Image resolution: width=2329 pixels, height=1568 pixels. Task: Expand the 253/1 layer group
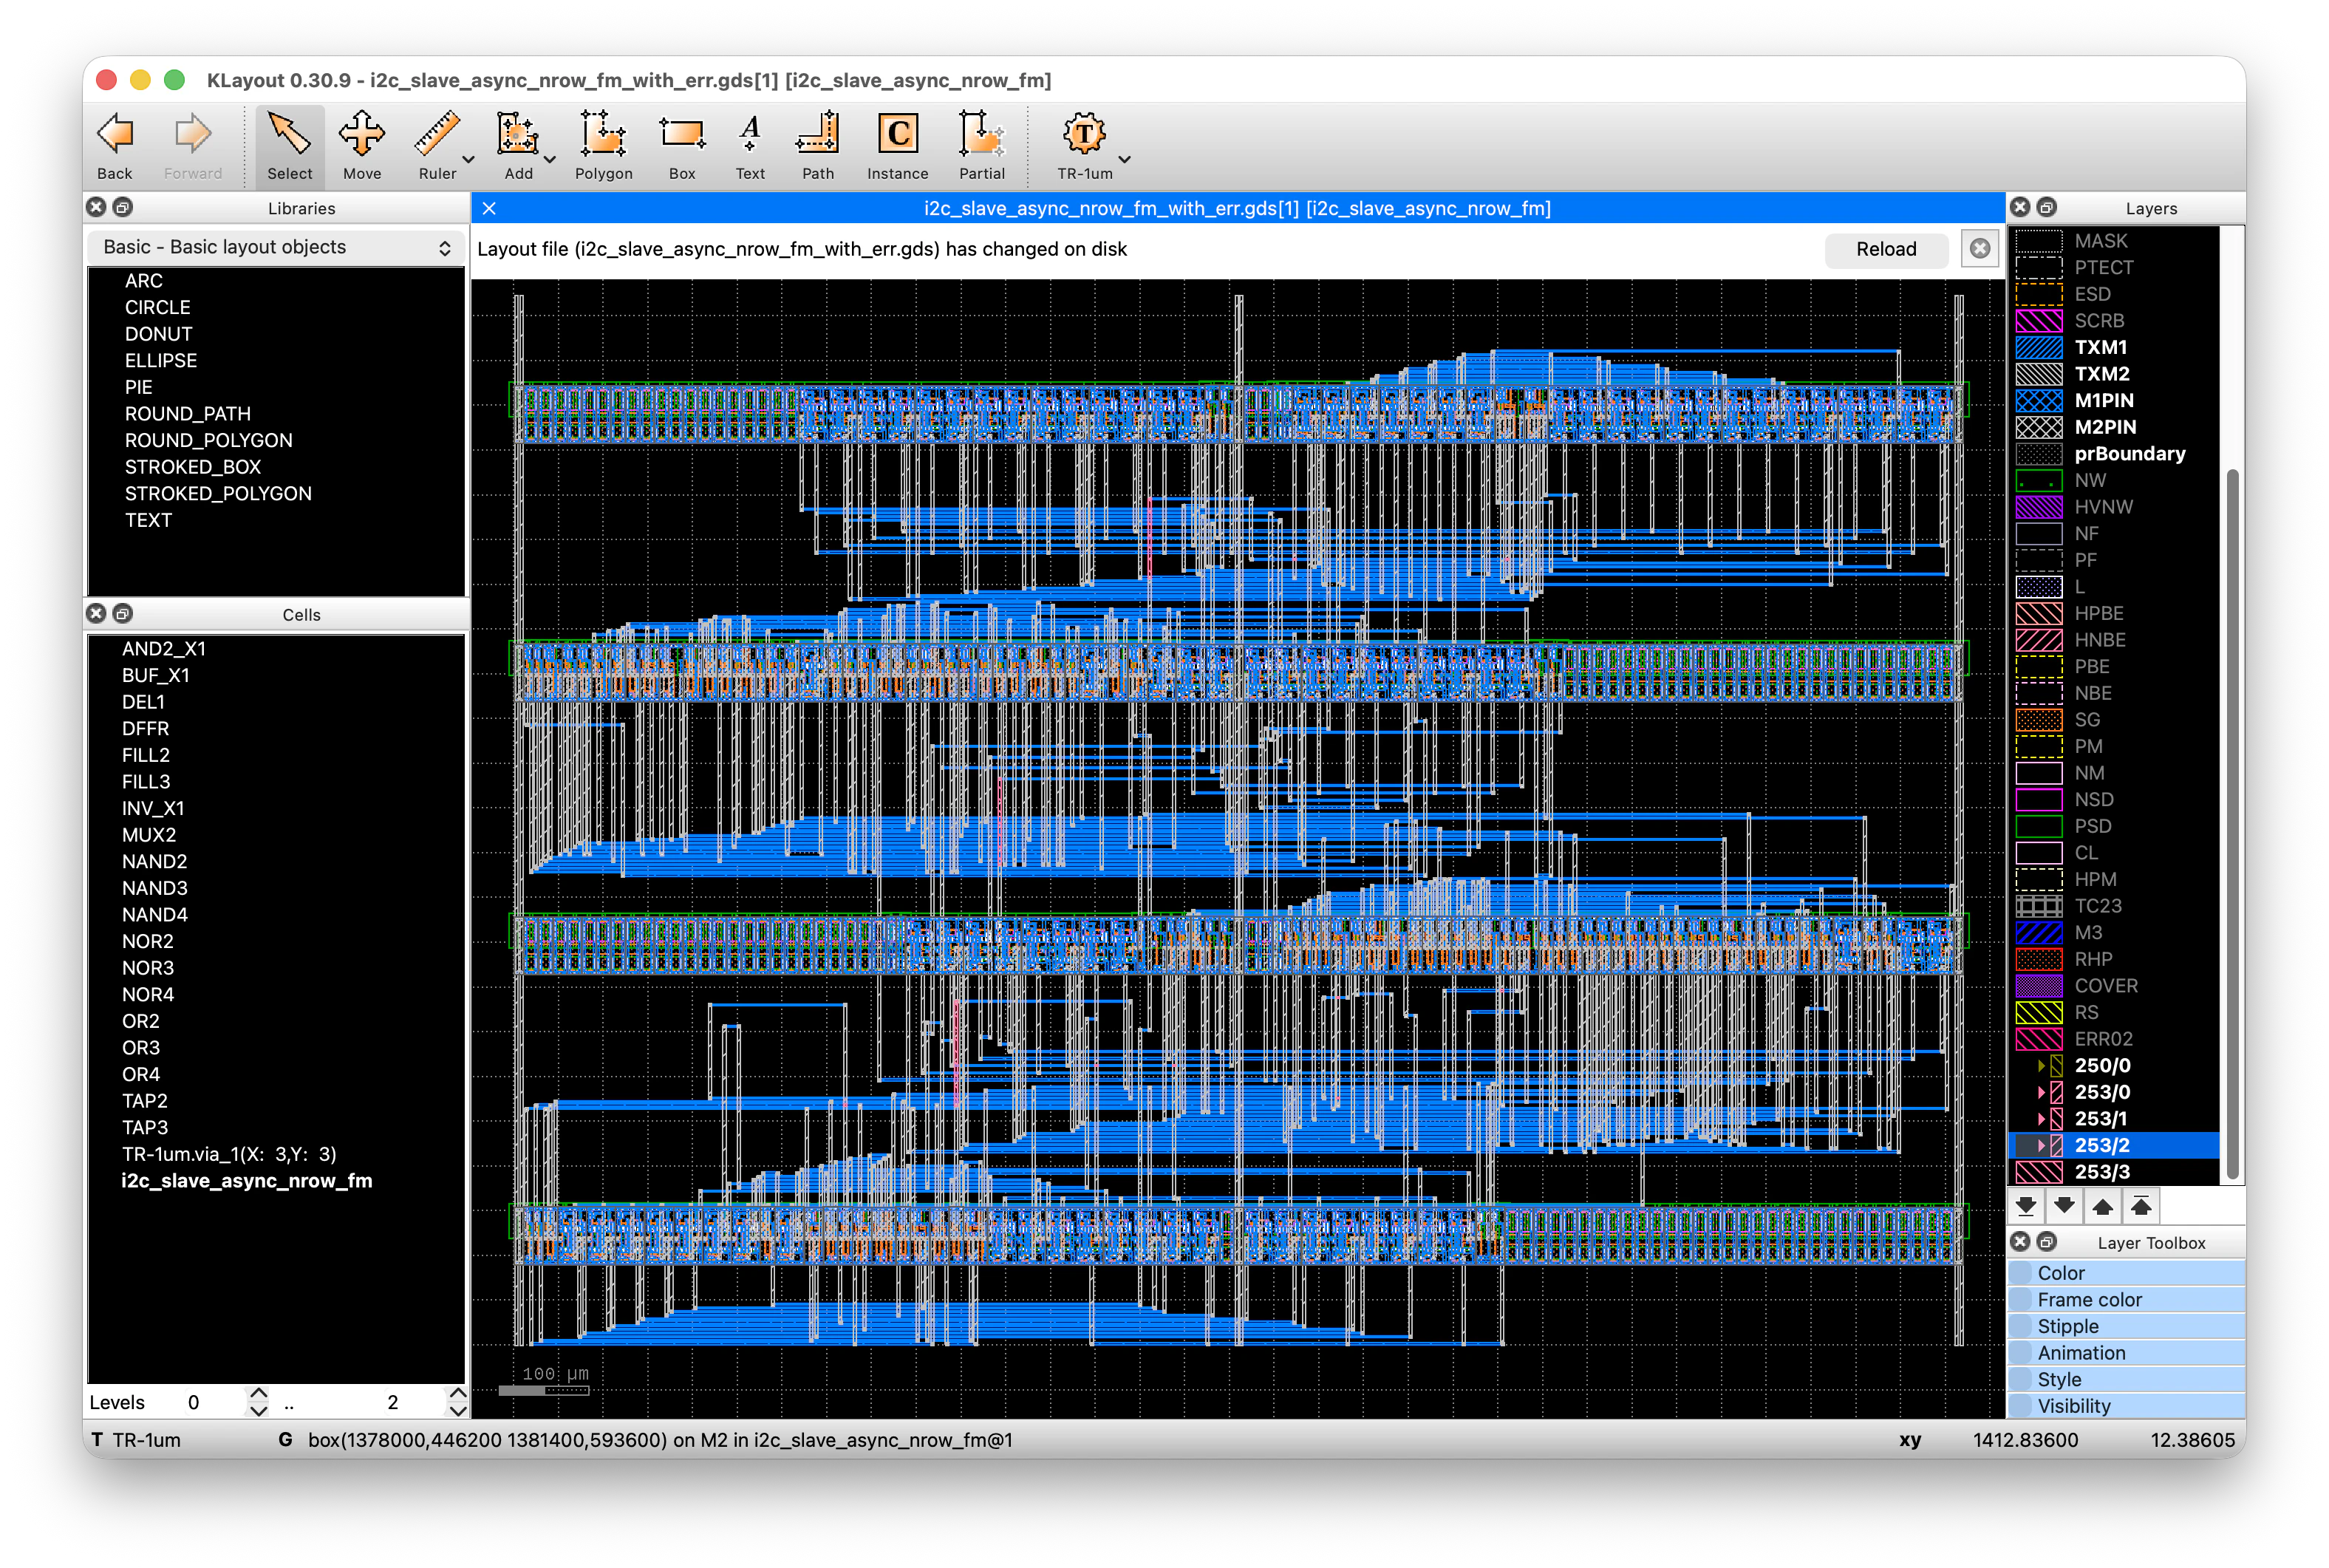pyautogui.click(x=2041, y=1118)
